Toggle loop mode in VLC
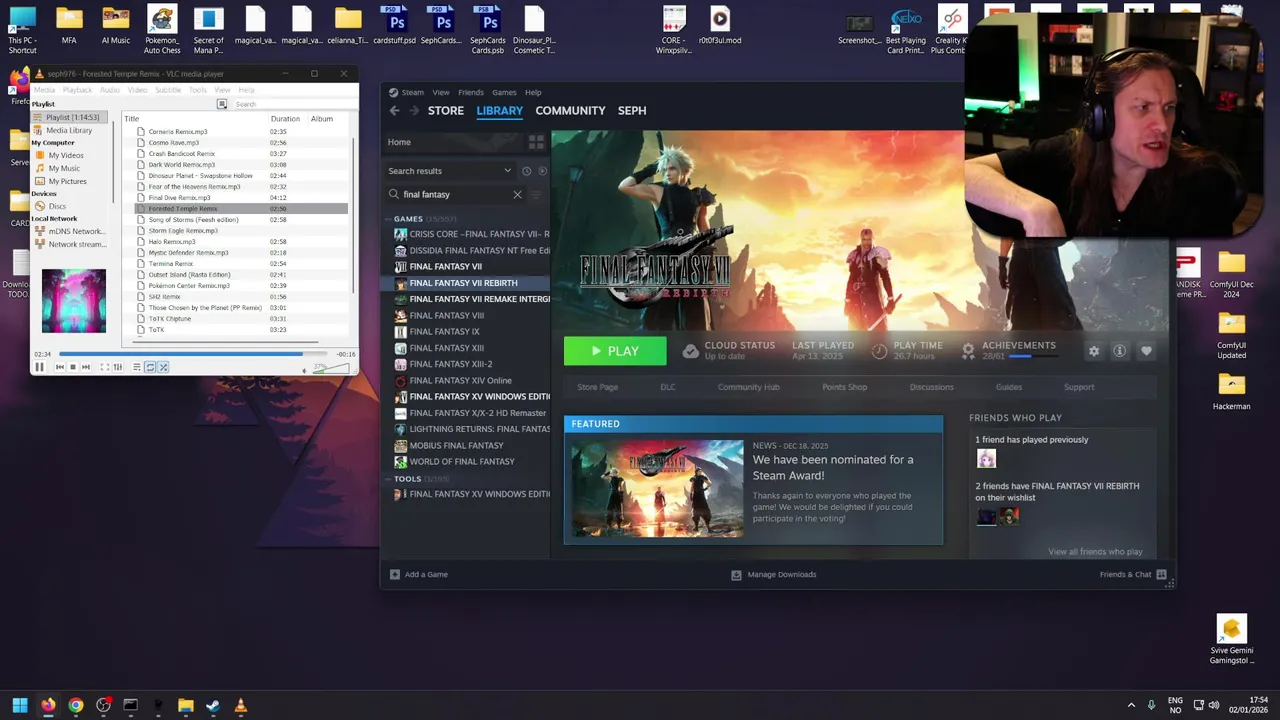The image size is (1280, 720). (150, 367)
